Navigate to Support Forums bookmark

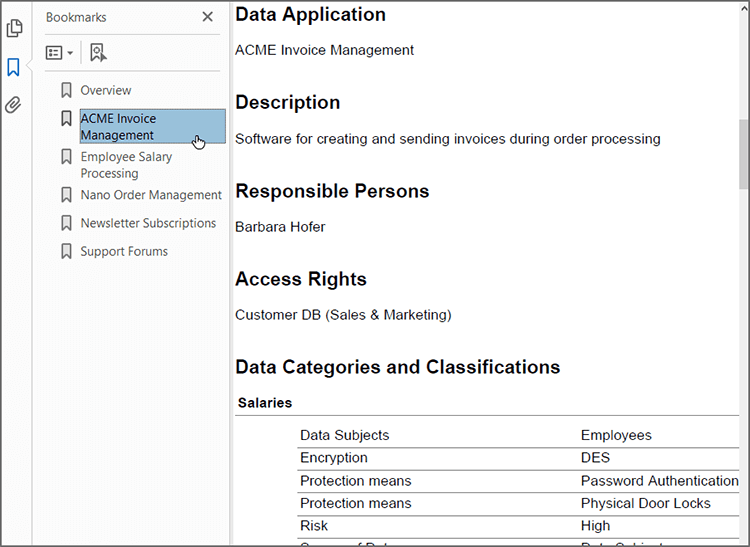124,251
